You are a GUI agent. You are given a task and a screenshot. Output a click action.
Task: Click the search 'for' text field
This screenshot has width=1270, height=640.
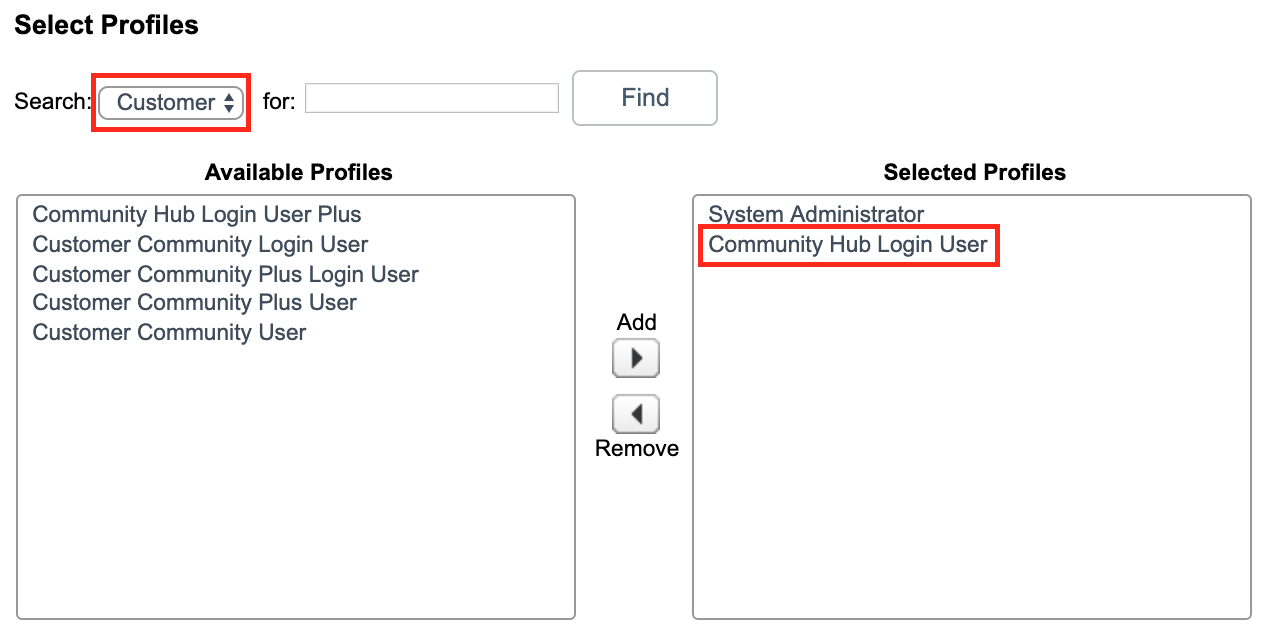[431, 98]
